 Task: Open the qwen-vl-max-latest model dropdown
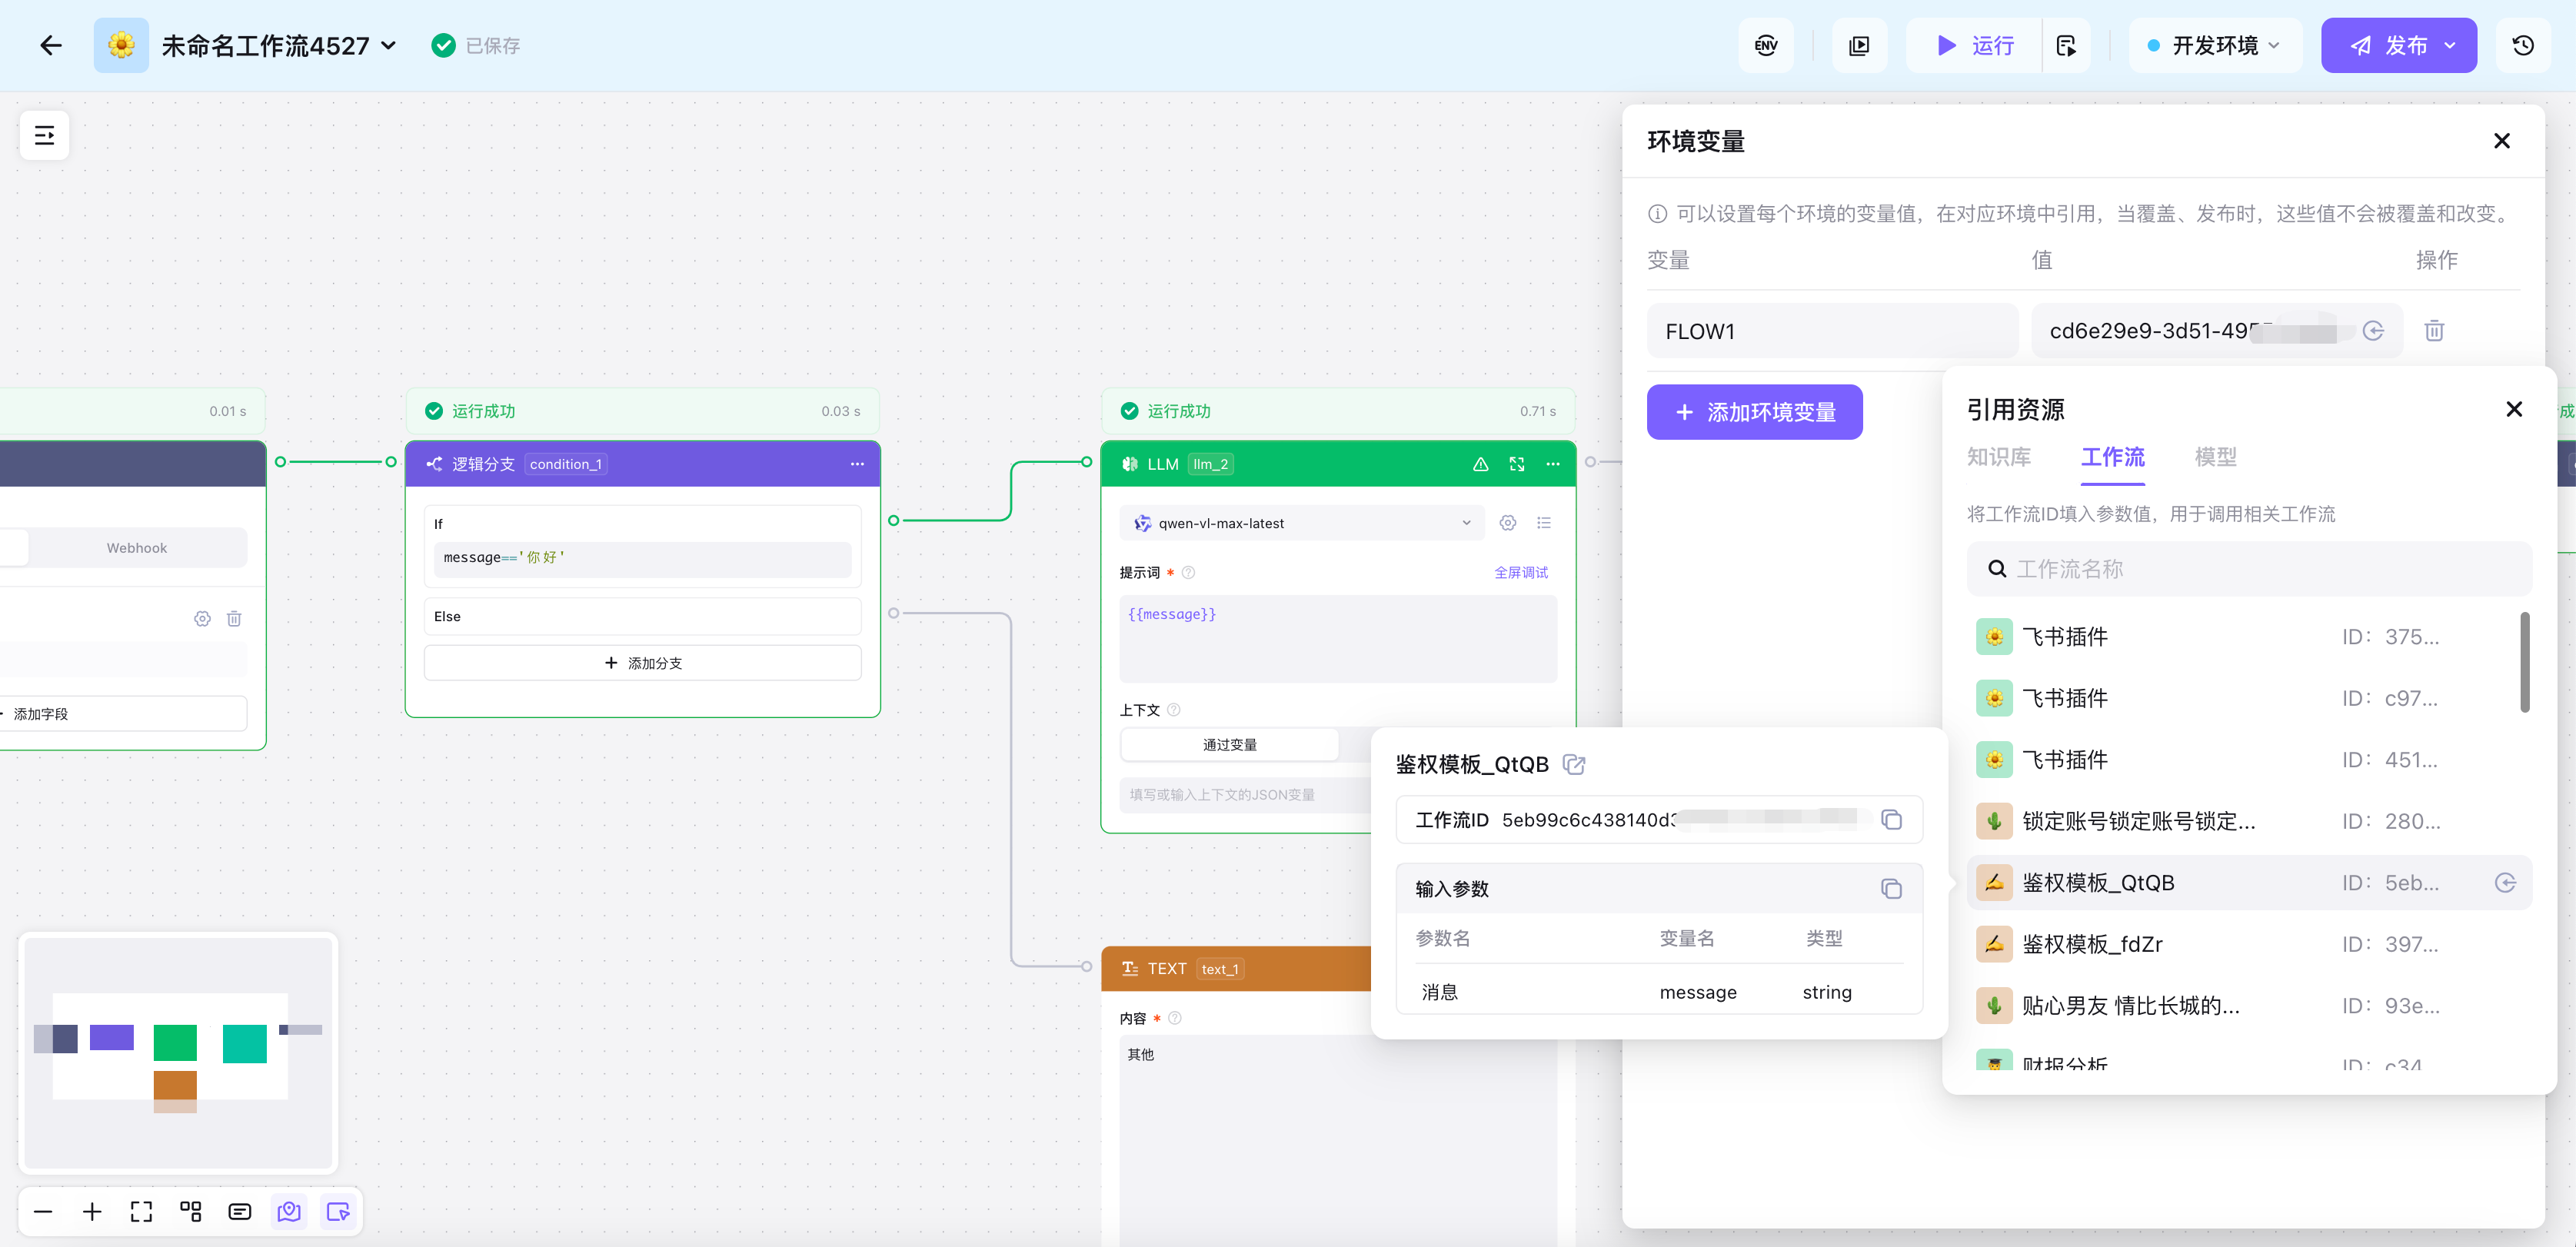(x=1302, y=523)
